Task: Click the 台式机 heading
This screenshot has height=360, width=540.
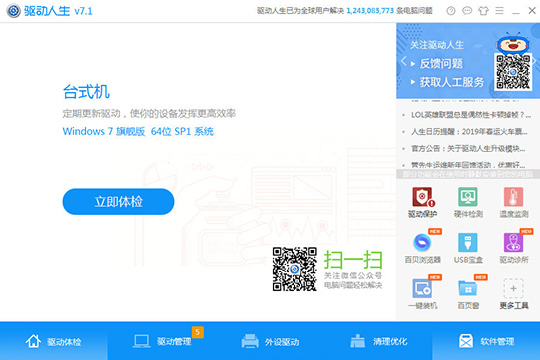Action: click(x=86, y=92)
